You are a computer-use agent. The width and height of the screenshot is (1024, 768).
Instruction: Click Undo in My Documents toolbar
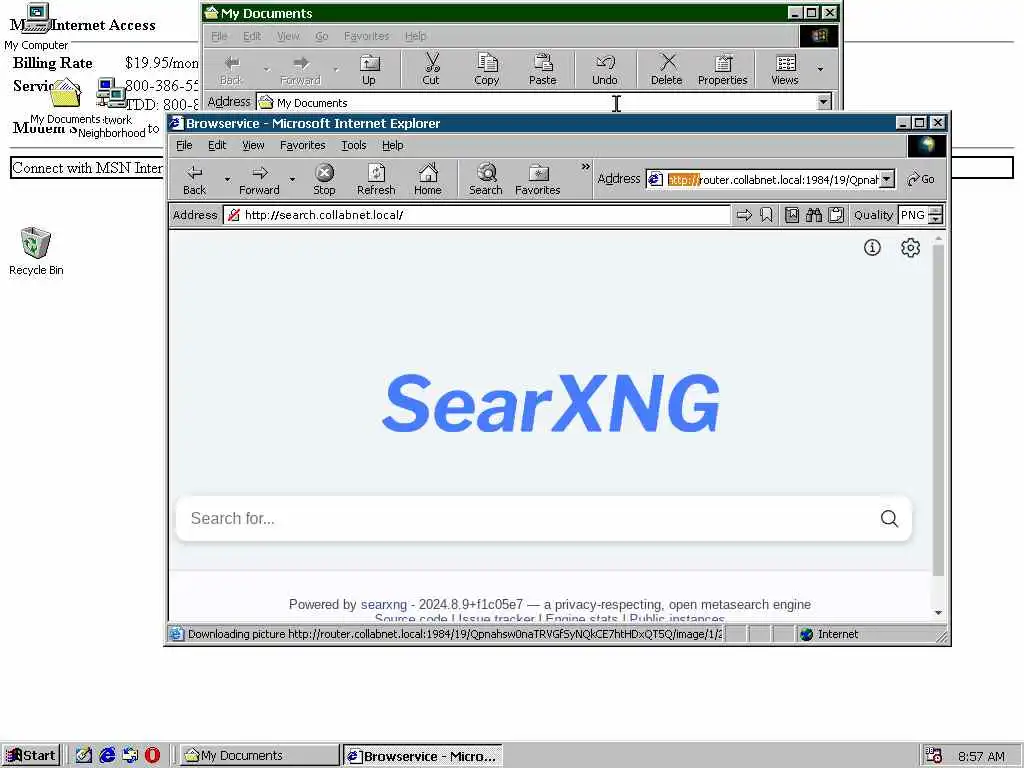605,69
